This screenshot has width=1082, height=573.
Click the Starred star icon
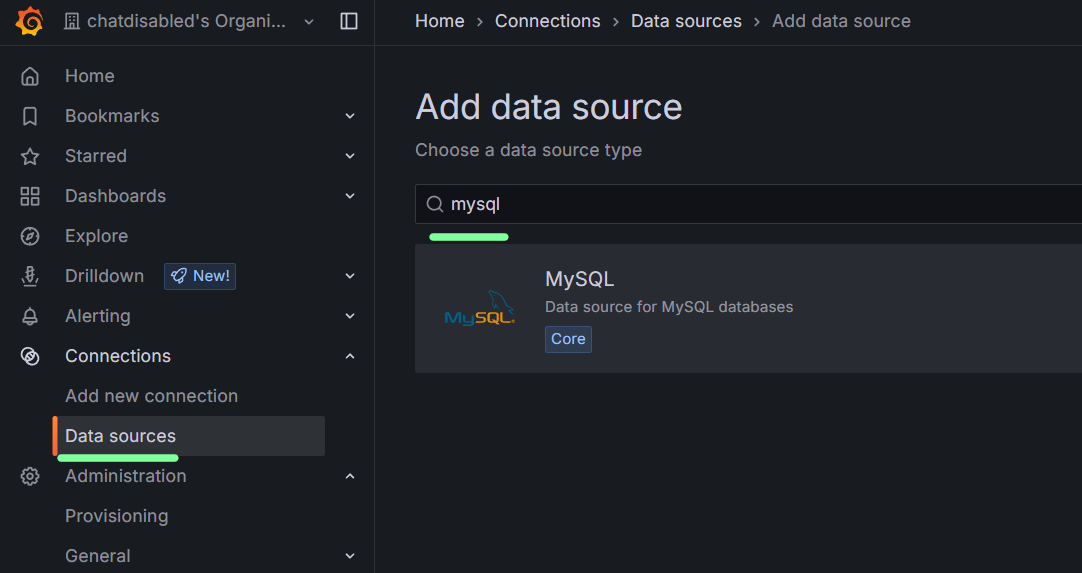tap(30, 156)
